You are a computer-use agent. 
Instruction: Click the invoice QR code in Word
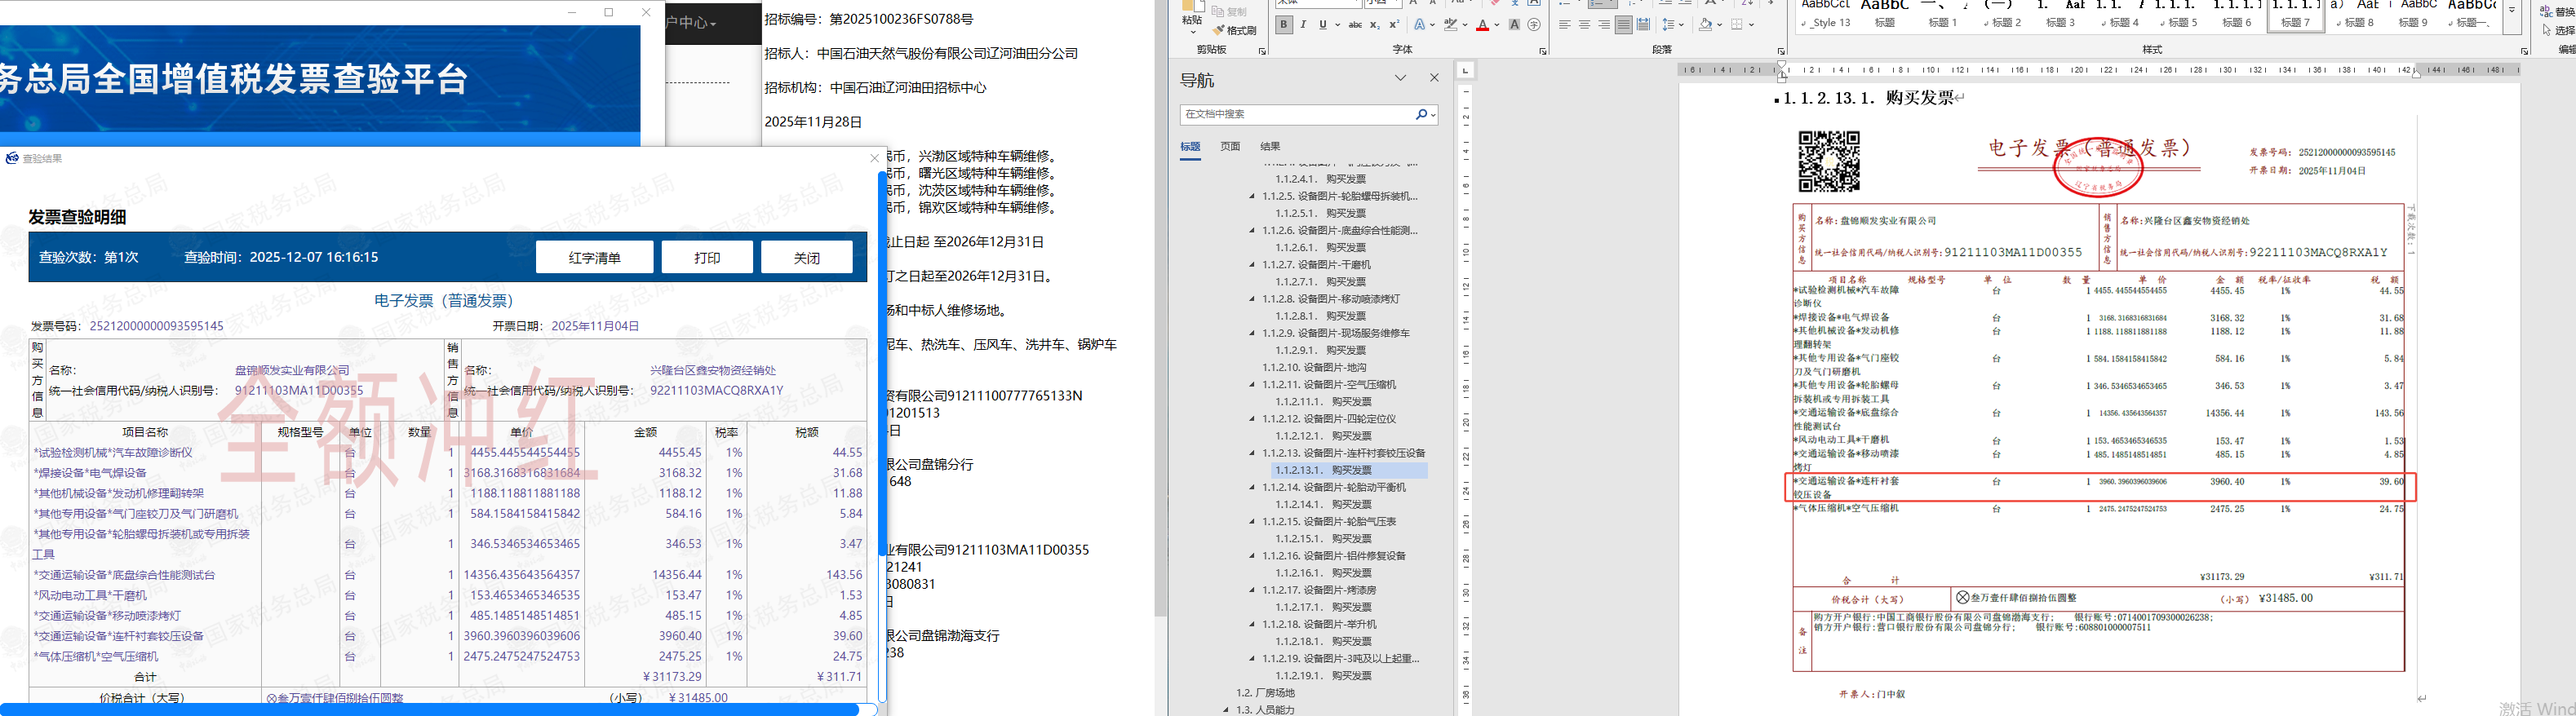pyautogui.click(x=1829, y=161)
